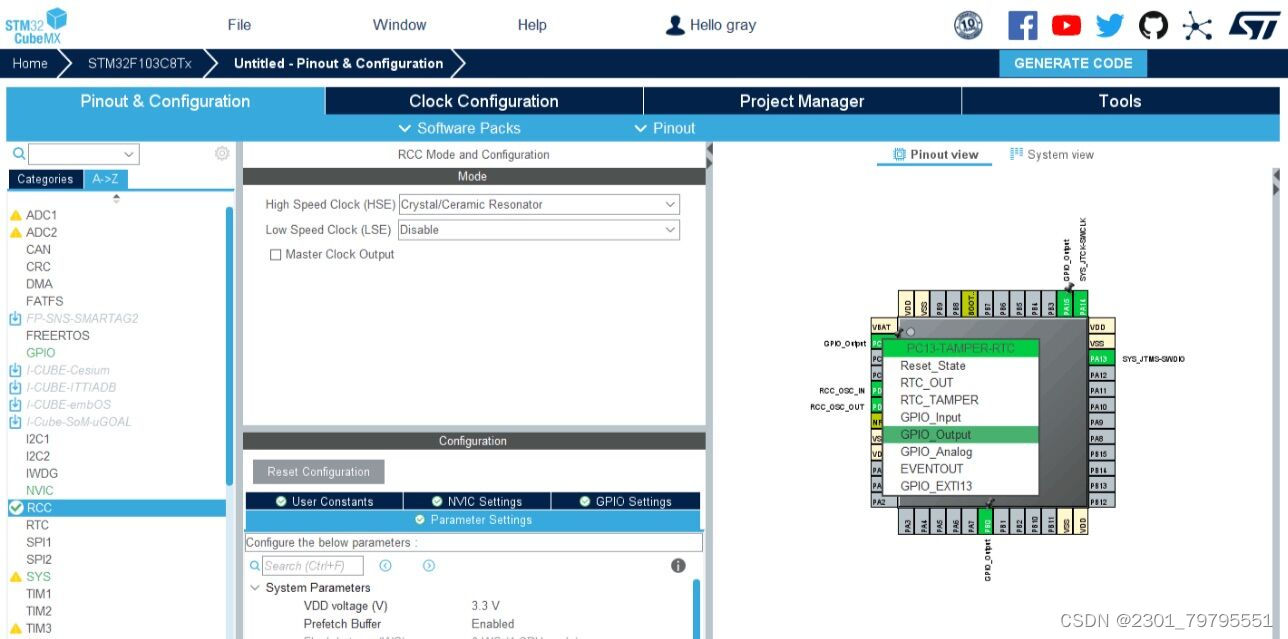
Task: Open the peripheral search combo box dropdown
Action: [x=129, y=154]
